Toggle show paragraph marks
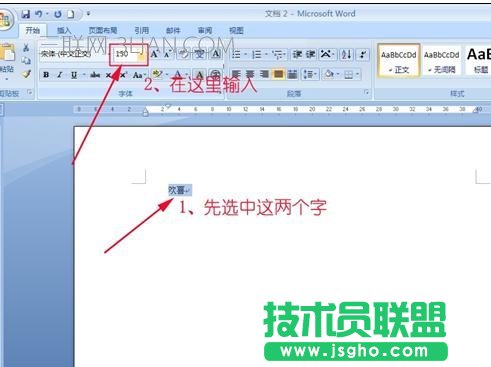The height and width of the screenshot is (367, 491). pyautogui.click(x=363, y=54)
